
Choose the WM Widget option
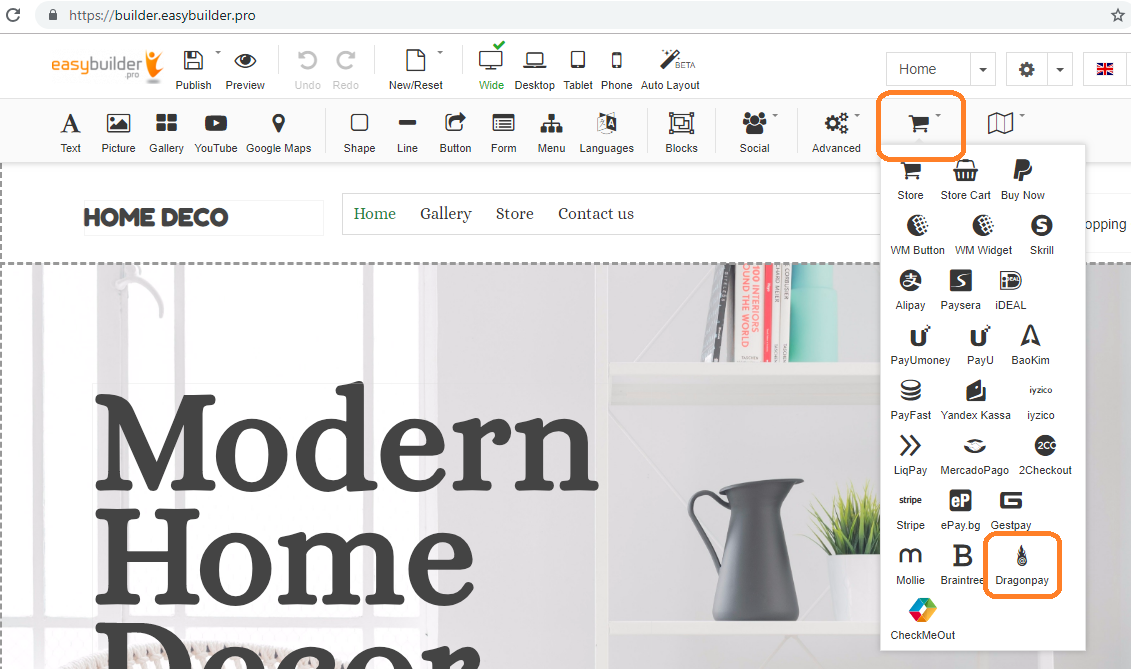tap(983, 235)
